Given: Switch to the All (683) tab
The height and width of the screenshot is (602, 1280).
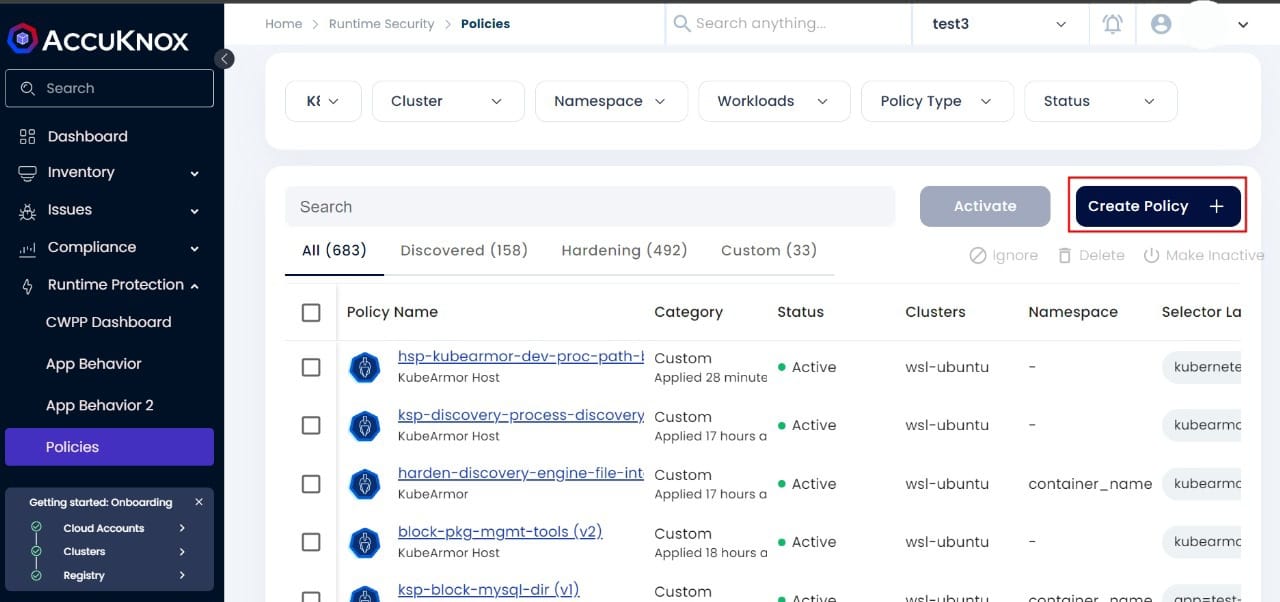Looking at the screenshot, I should tap(334, 250).
